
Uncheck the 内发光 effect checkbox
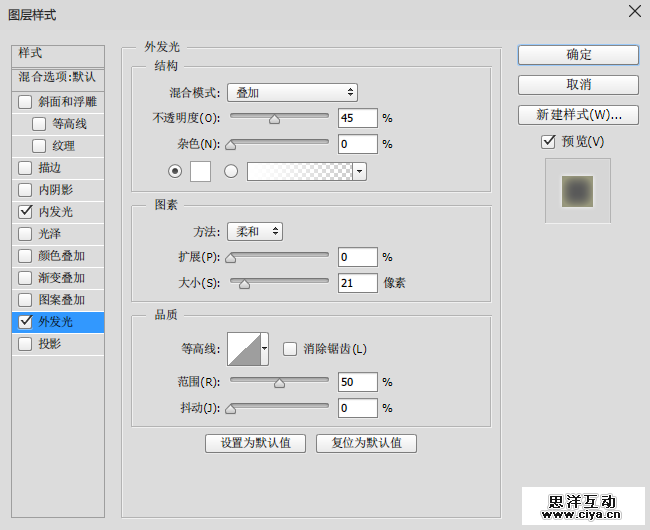tap(25, 212)
